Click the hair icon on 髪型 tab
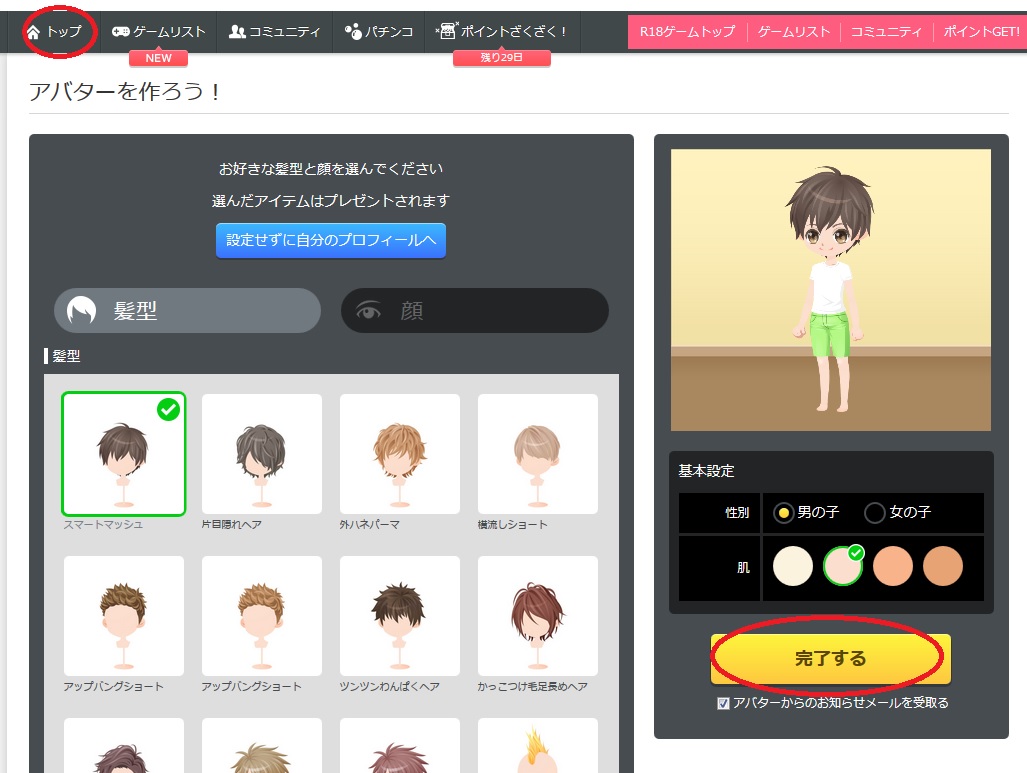The width and height of the screenshot is (1027, 773). tap(81, 311)
